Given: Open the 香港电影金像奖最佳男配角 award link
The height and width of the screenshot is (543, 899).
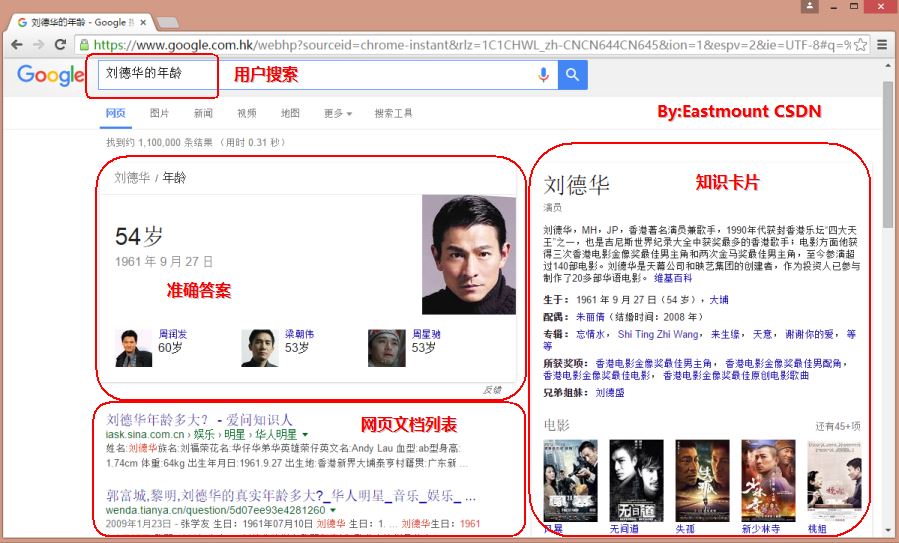Looking at the screenshot, I should 783,364.
